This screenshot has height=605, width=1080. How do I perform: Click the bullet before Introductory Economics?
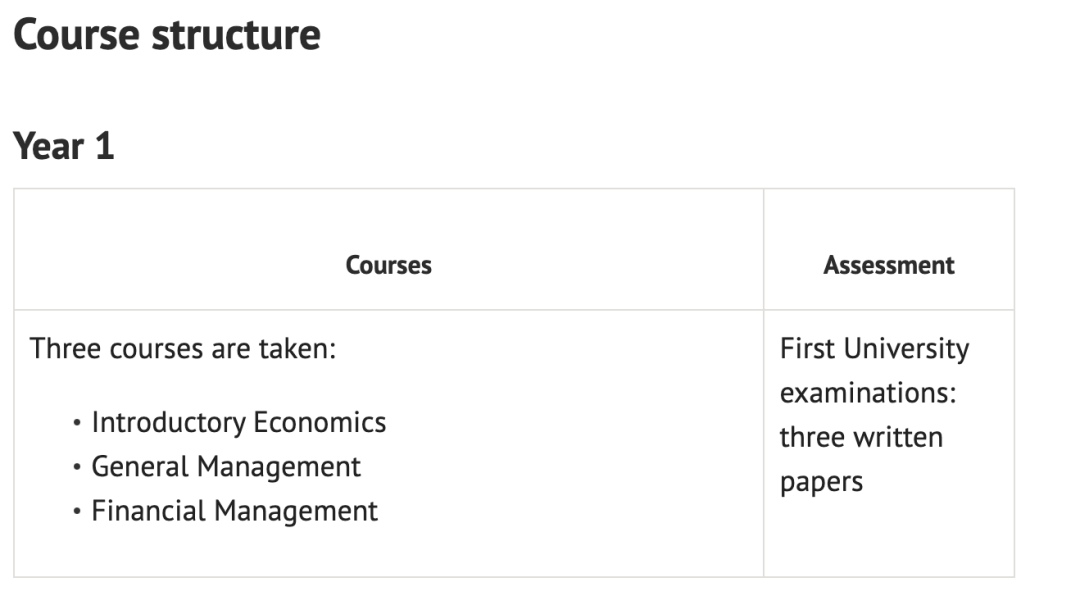[x=77, y=423]
